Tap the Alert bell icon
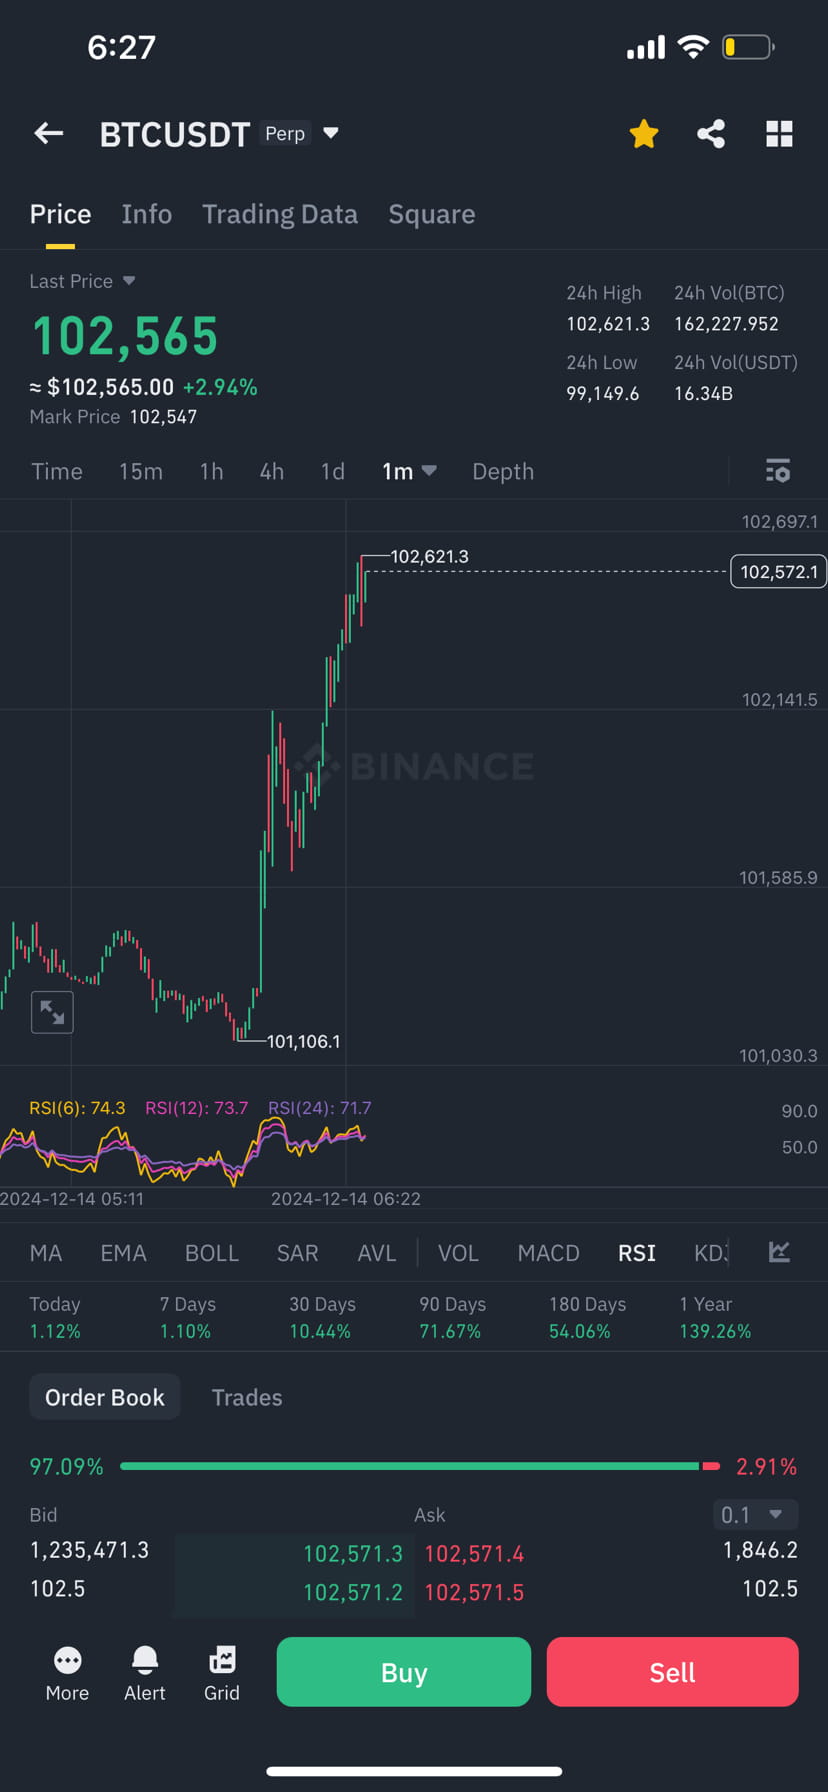The height and width of the screenshot is (1792, 828). [x=145, y=1674]
